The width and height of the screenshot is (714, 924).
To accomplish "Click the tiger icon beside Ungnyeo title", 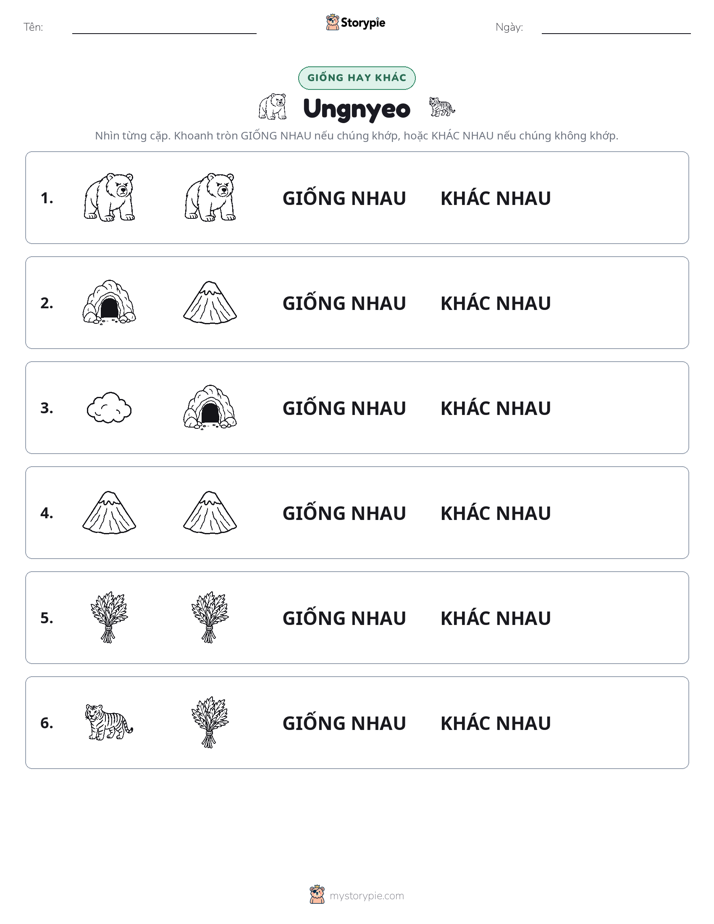I will [x=442, y=107].
